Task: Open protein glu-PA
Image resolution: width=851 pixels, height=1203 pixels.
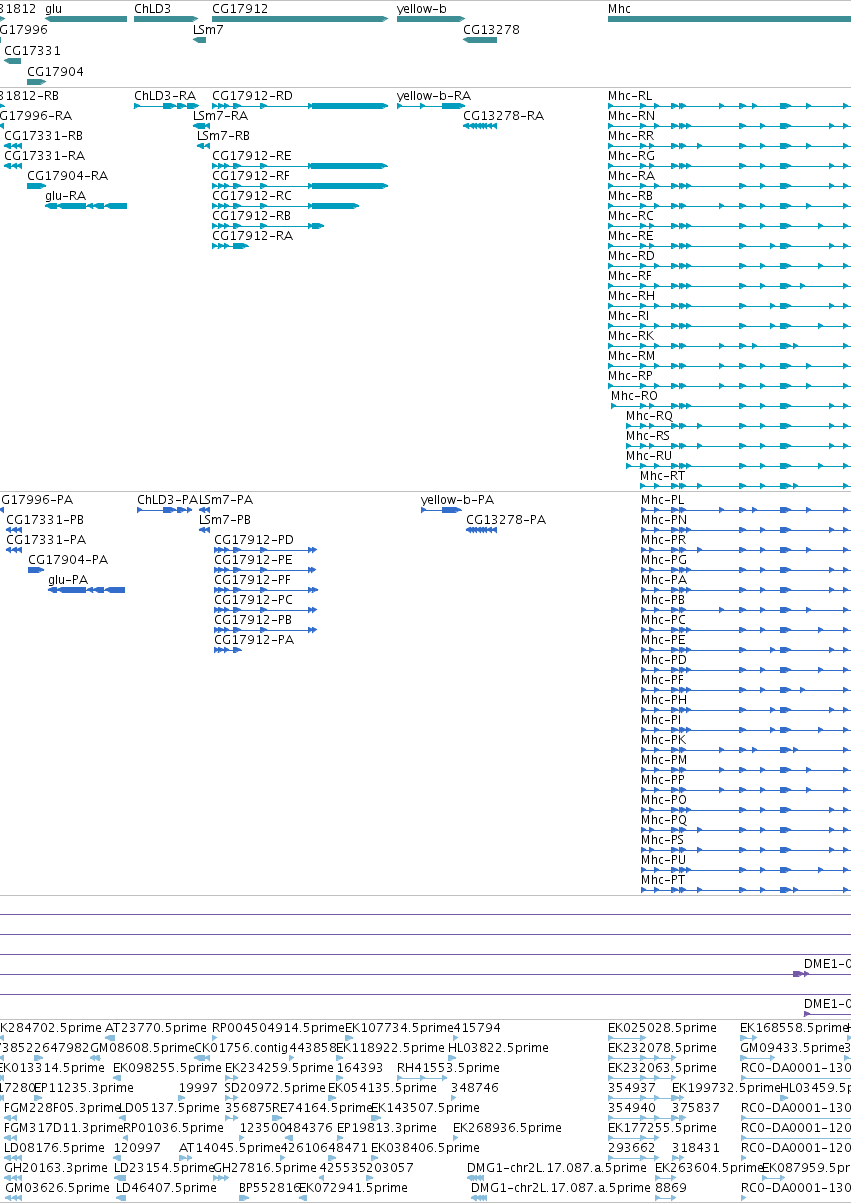Action: 68,580
